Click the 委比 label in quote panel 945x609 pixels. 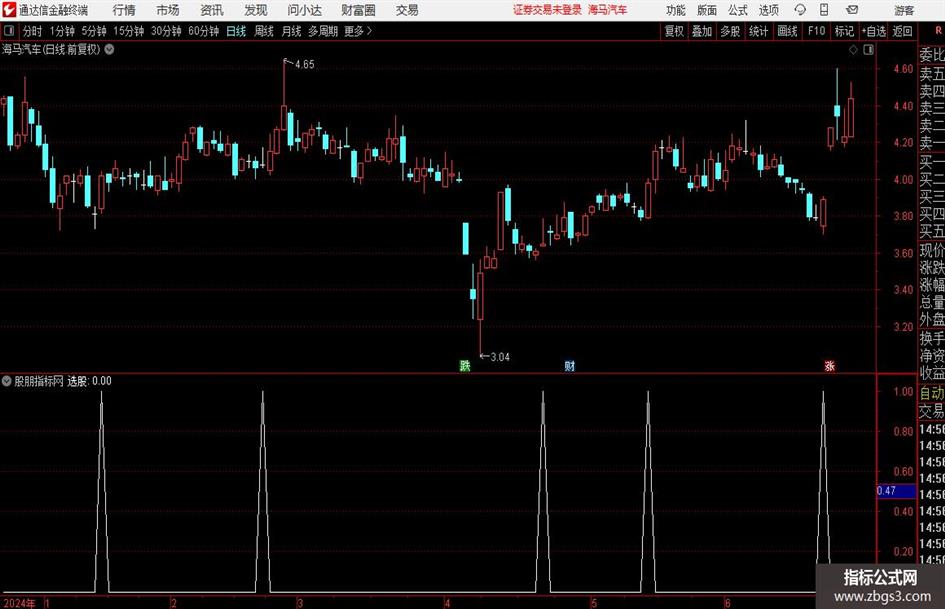[932, 55]
